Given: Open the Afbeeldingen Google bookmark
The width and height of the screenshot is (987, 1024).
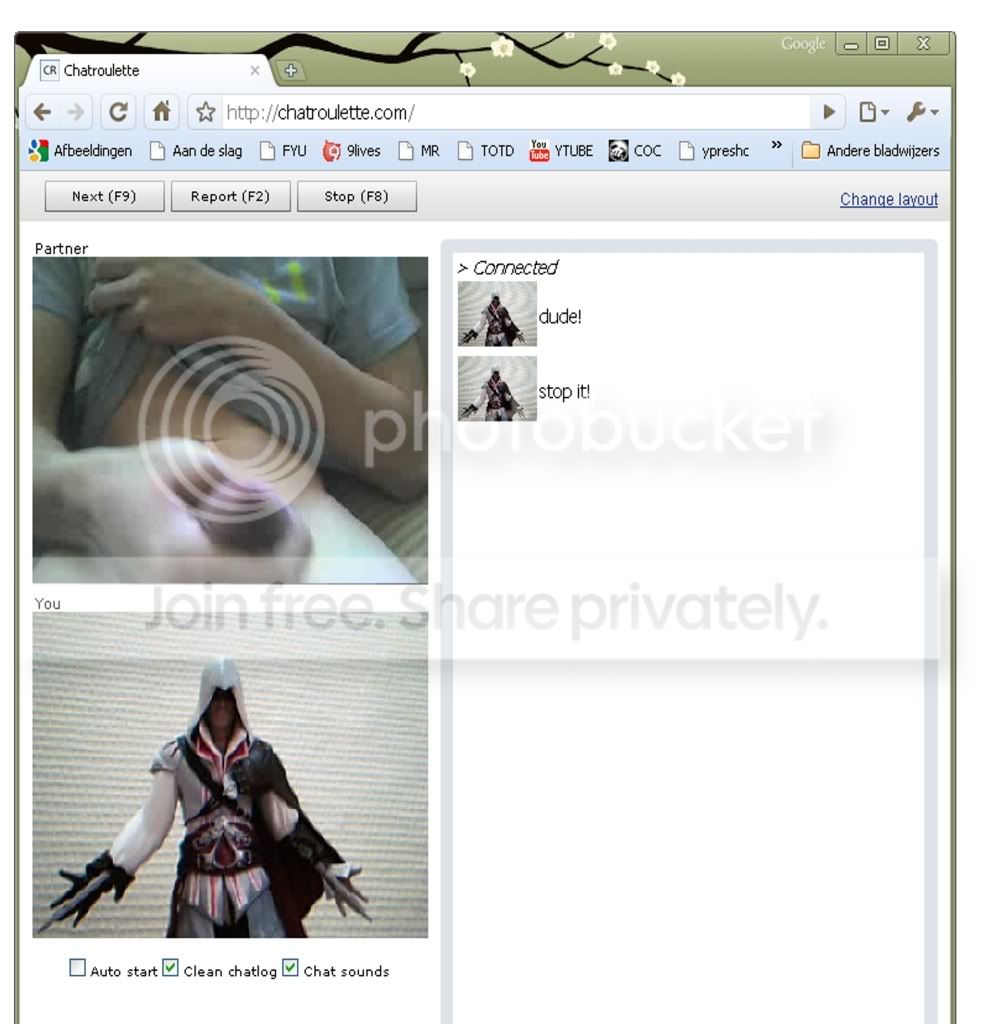Looking at the screenshot, I should click(80, 151).
